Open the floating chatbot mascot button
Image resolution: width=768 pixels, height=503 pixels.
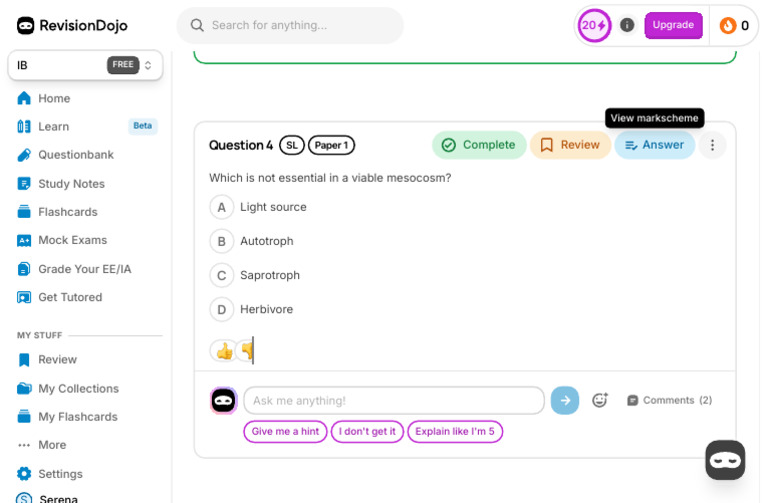click(725, 460)
